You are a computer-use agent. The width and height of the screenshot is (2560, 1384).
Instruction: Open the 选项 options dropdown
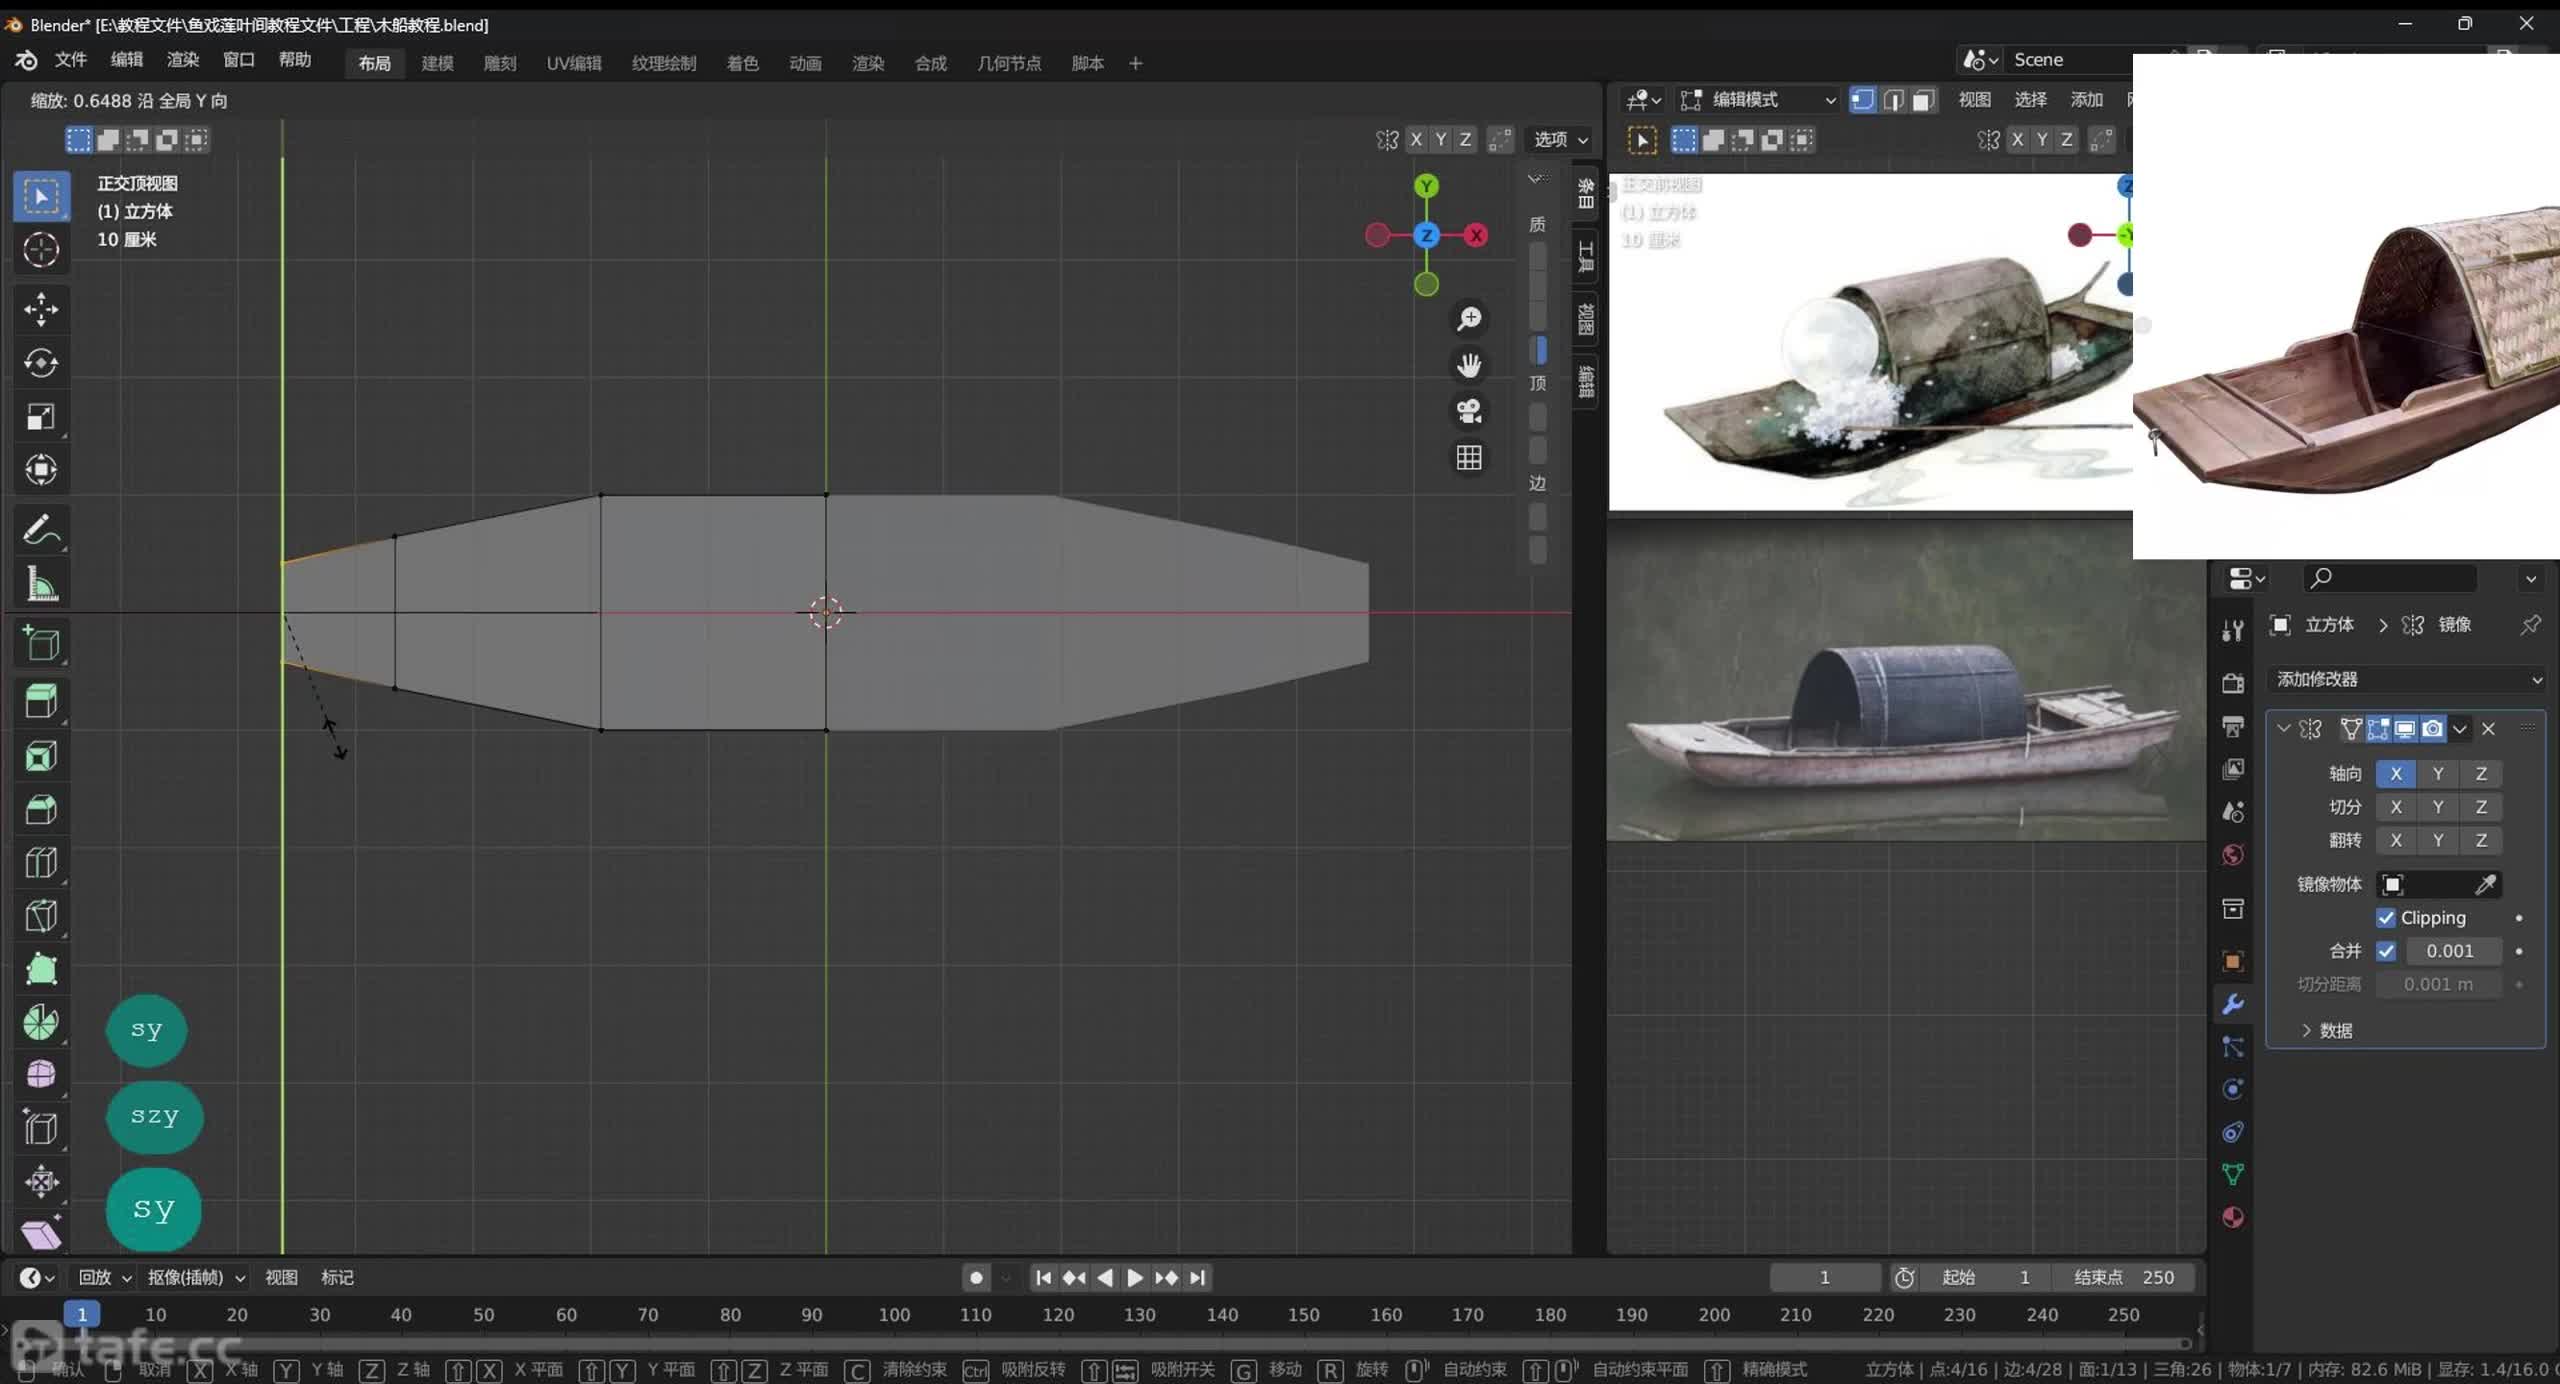1560,140
